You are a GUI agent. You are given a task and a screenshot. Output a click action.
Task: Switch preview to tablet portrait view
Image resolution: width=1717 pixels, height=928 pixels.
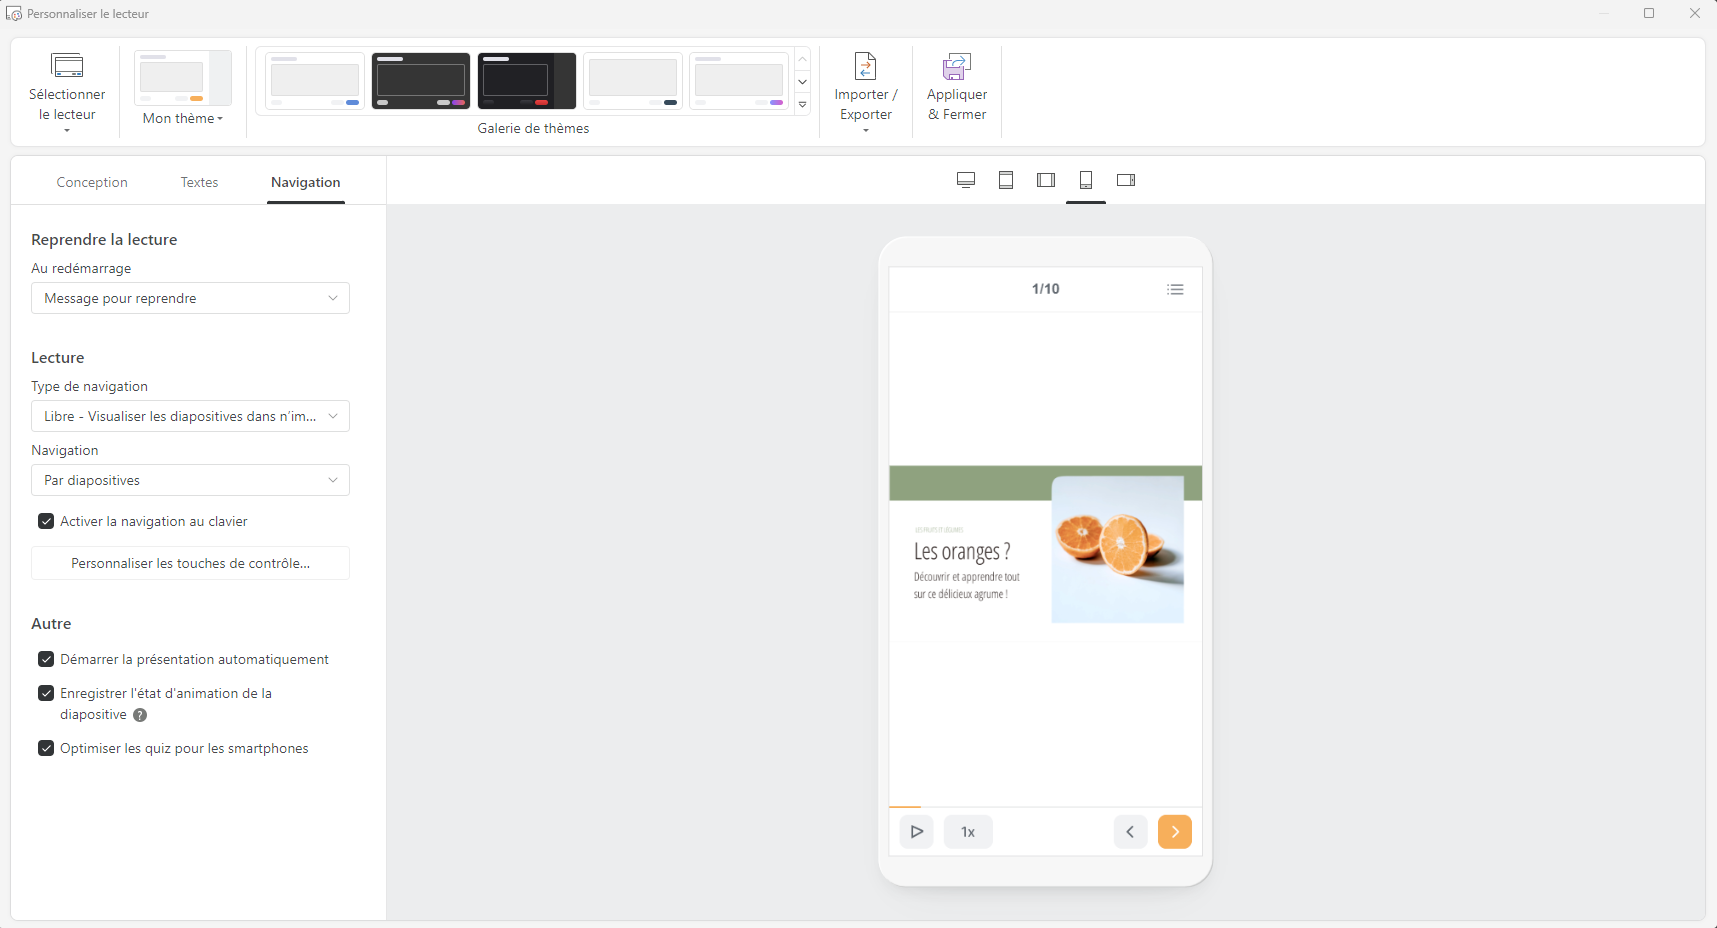click(1006, 180)
